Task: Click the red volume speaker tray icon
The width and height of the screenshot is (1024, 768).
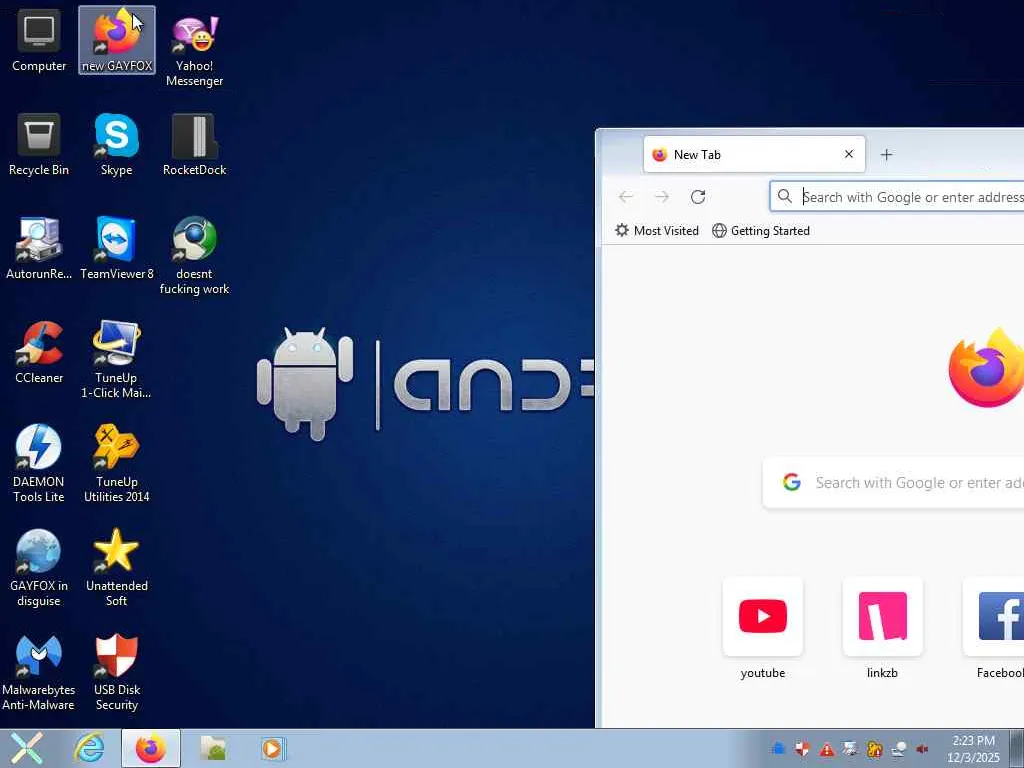Action: [922, 749]
